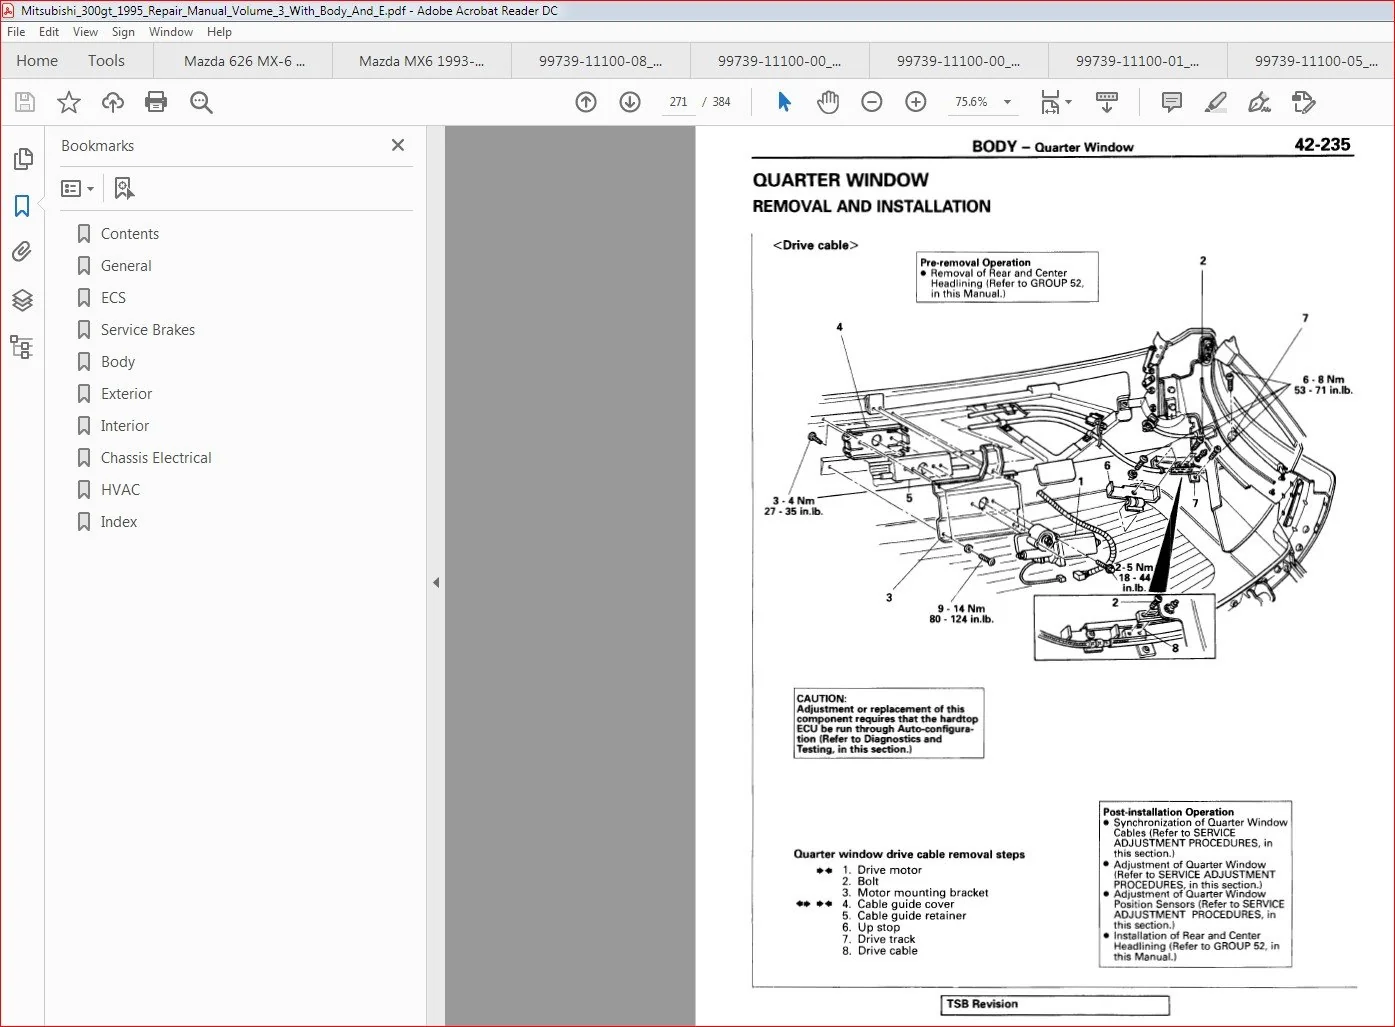Open the Model Tree panel icon
Image resolution: width=1395 pixels, height=1027 pixels.
(x=22, y=347)
